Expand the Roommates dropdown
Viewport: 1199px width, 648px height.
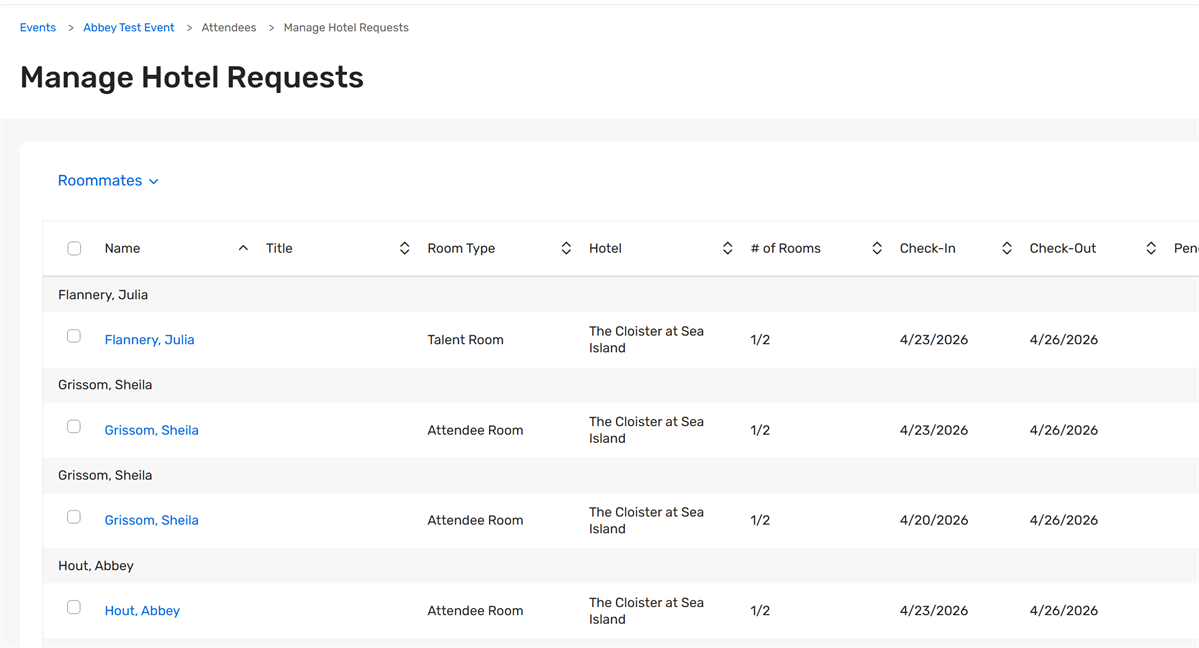108,181
